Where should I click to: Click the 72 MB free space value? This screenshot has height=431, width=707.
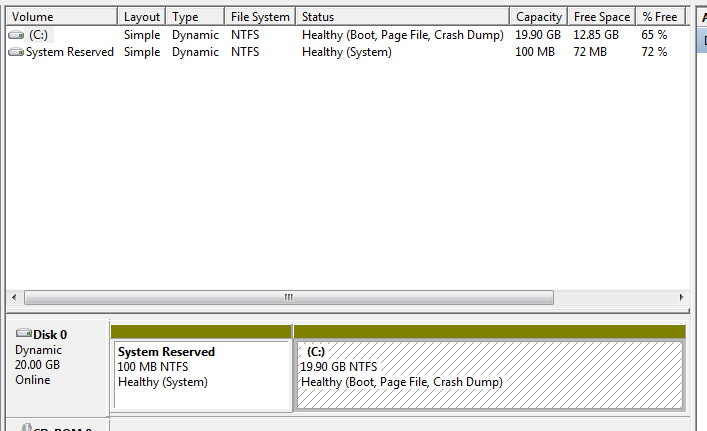coord(590,52)
